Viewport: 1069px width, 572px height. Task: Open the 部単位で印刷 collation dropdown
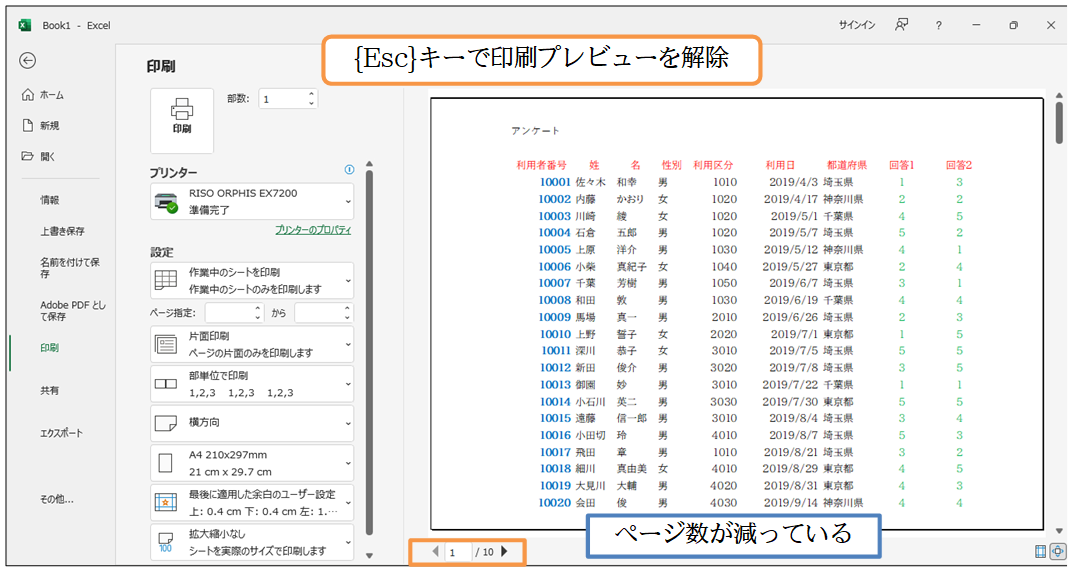(252, 384)
